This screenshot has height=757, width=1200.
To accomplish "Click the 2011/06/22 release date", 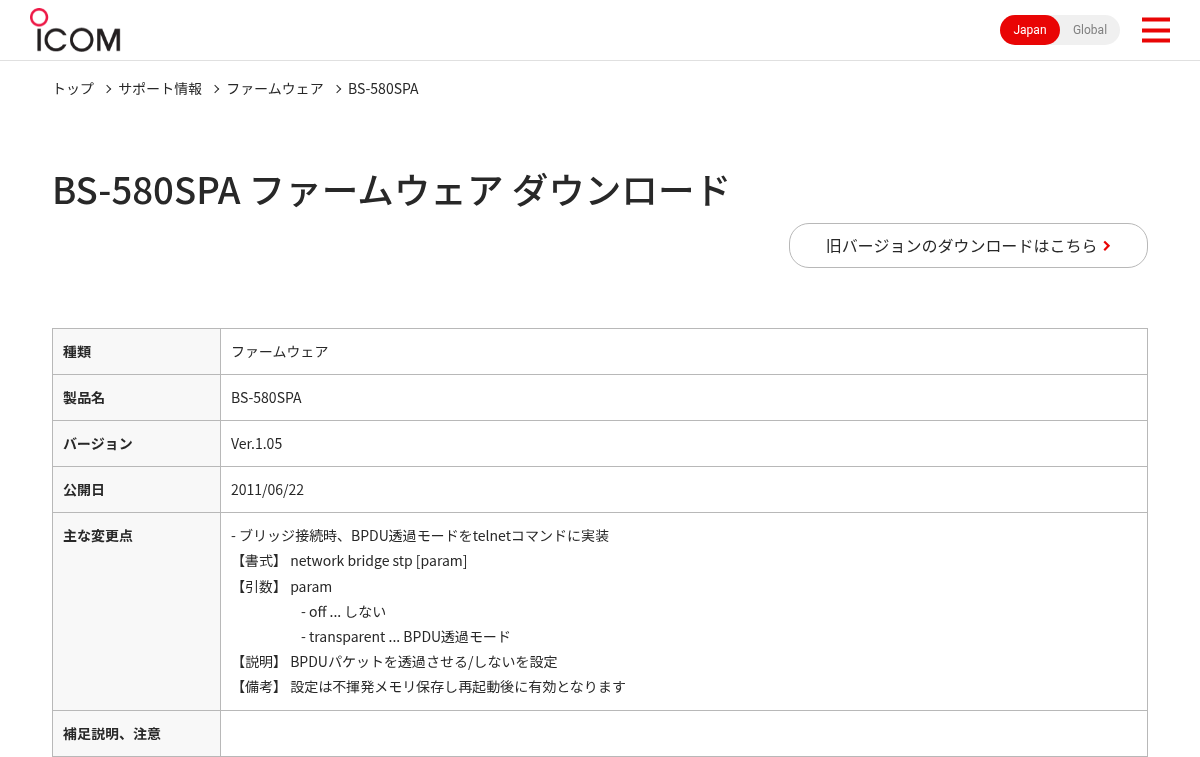I will 267,489.
